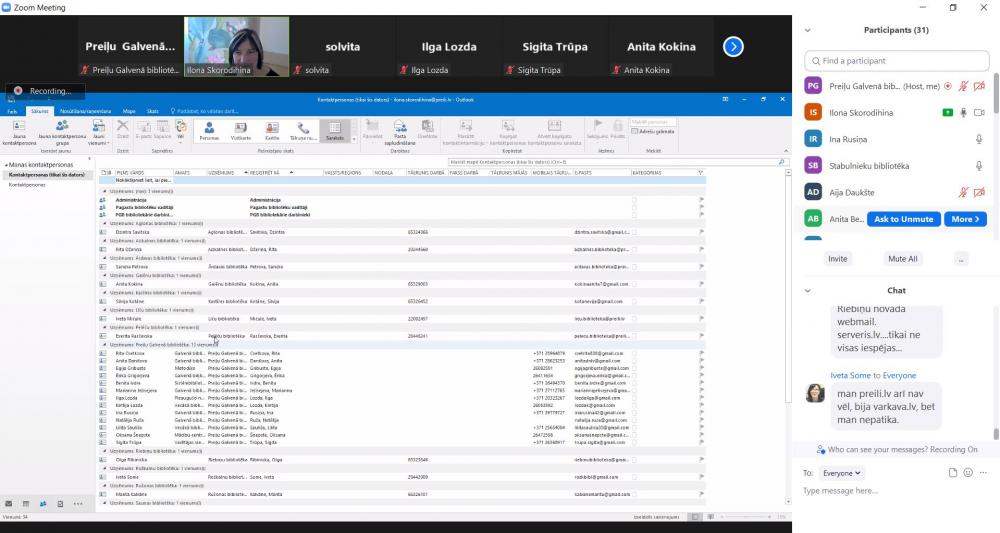The width and height of the screenshot is (1000, 533).
Task: Select the business card view icon
Action: coord(240,128)
